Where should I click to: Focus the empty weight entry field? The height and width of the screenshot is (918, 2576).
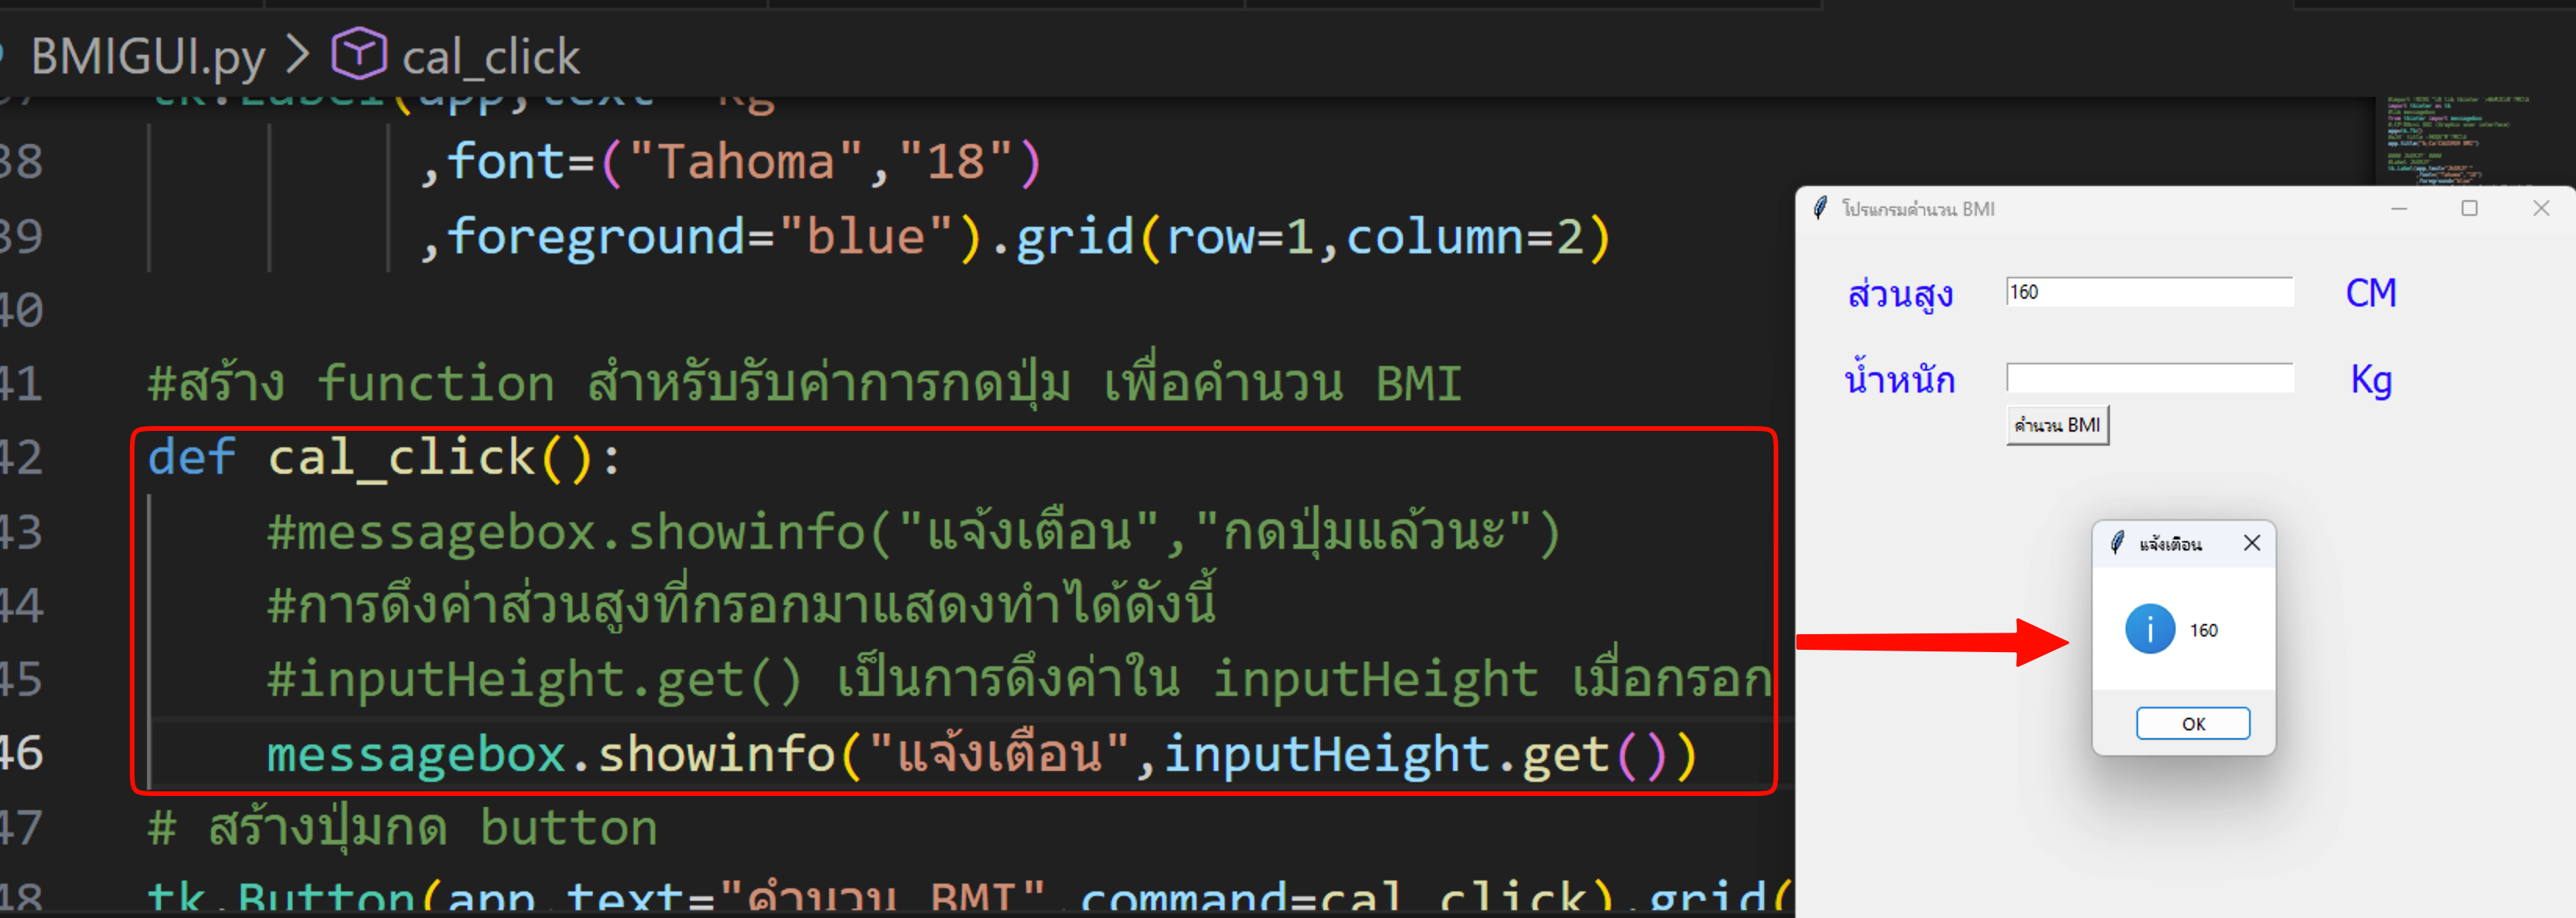pos(2150,378)
